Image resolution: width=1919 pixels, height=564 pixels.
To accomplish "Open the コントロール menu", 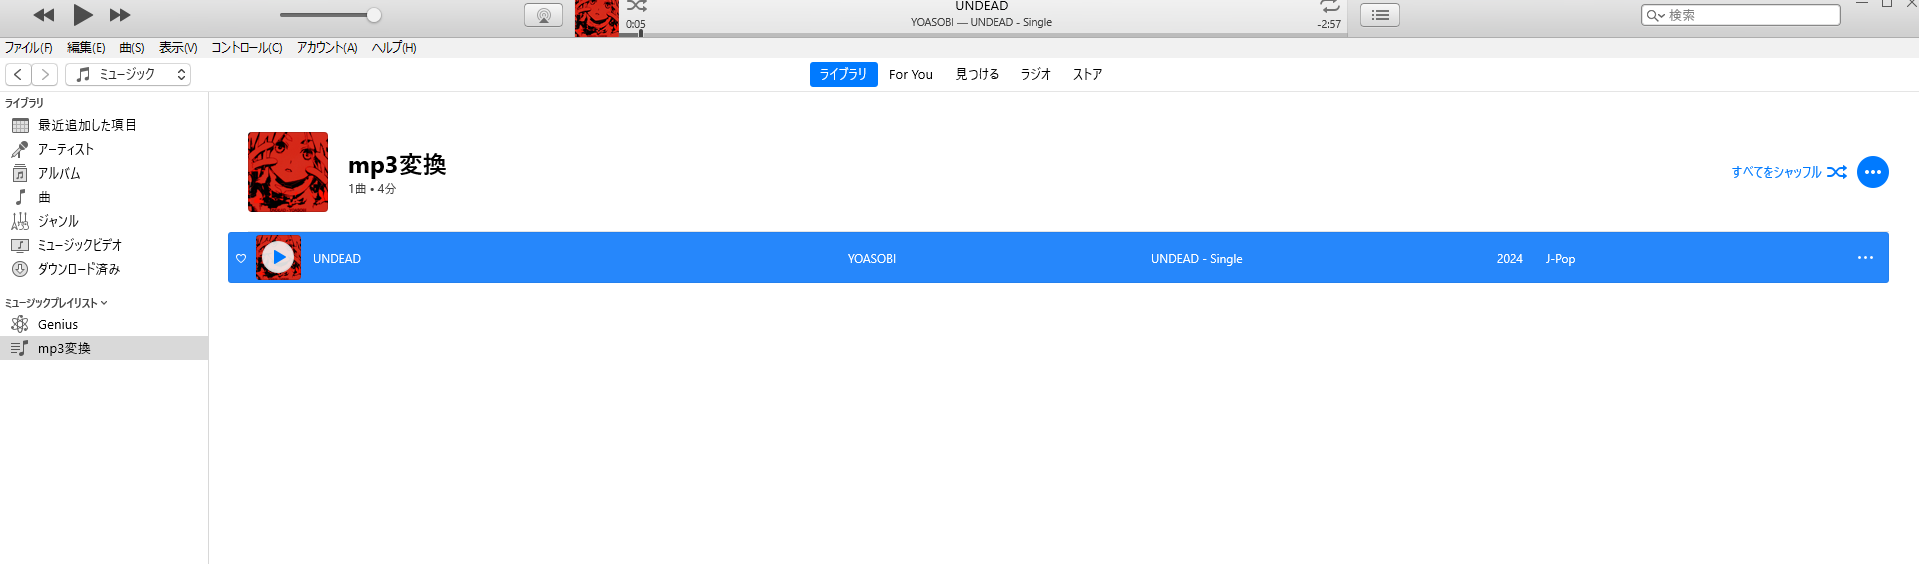I will tap(247, 47).
